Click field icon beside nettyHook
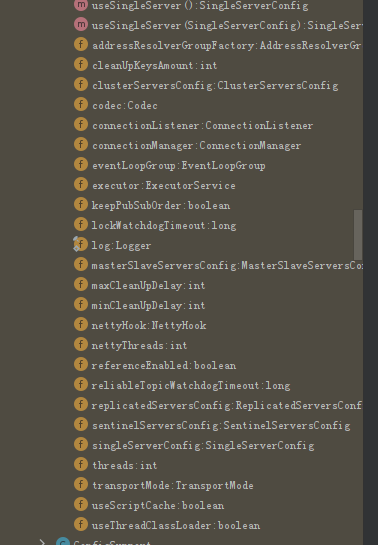 [81, 324]
